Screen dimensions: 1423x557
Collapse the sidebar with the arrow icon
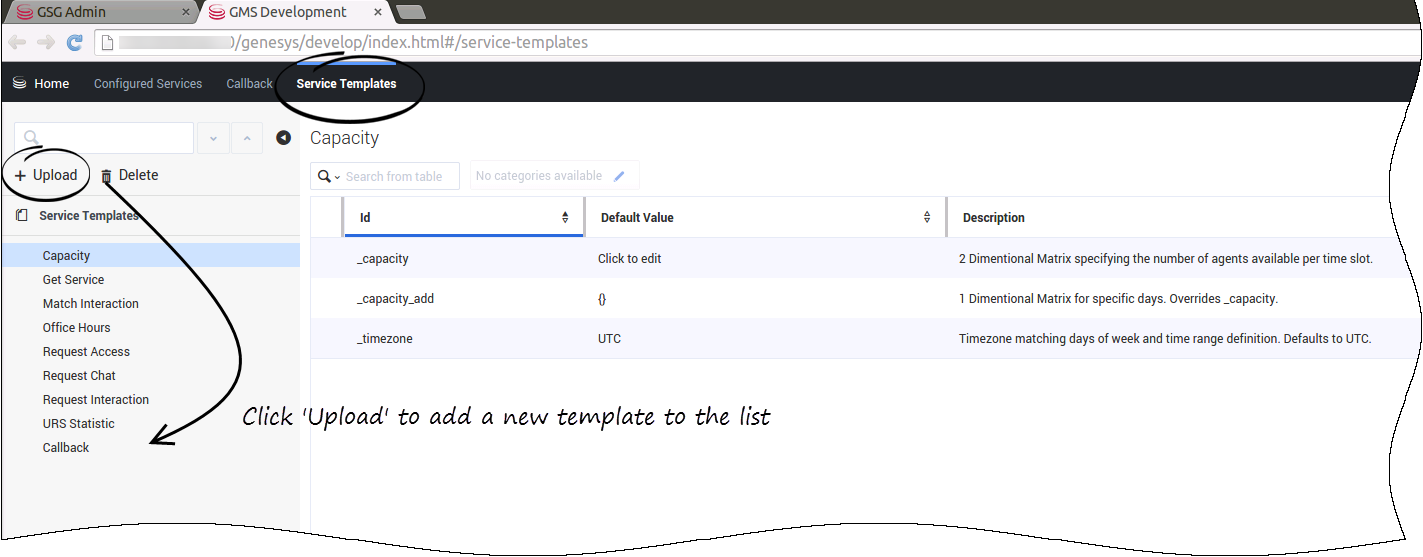click(283, 138)
